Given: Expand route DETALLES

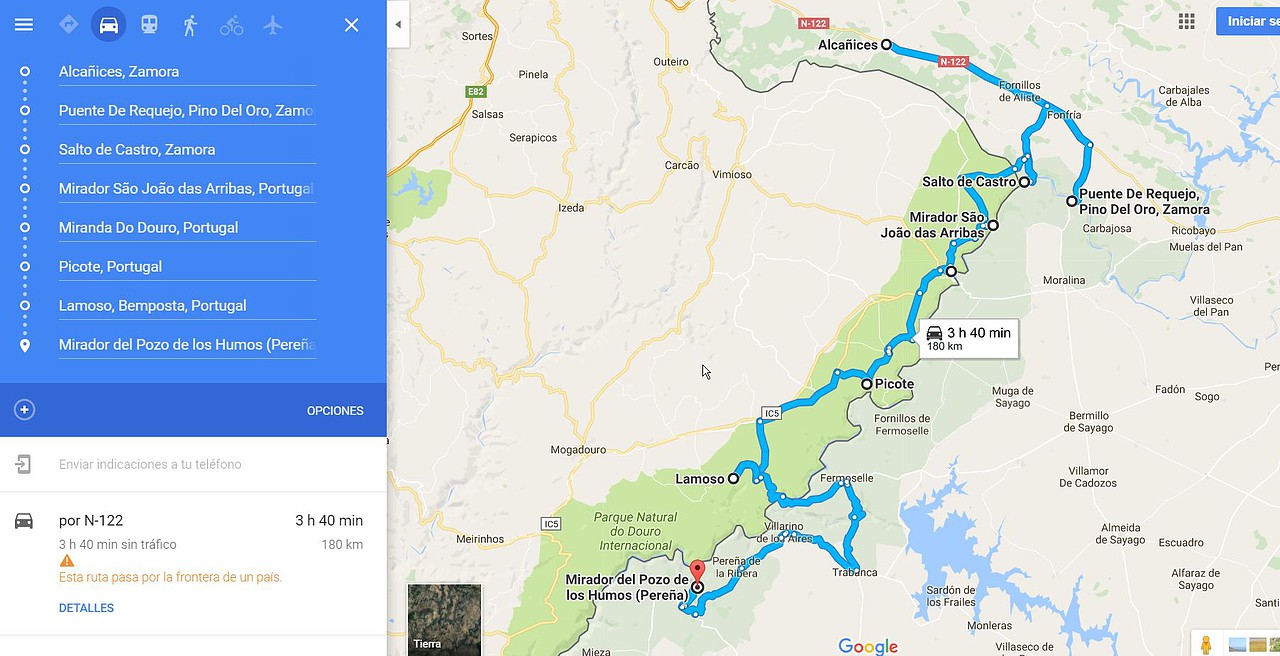Looking at the screenshot, I should [86, 608].
